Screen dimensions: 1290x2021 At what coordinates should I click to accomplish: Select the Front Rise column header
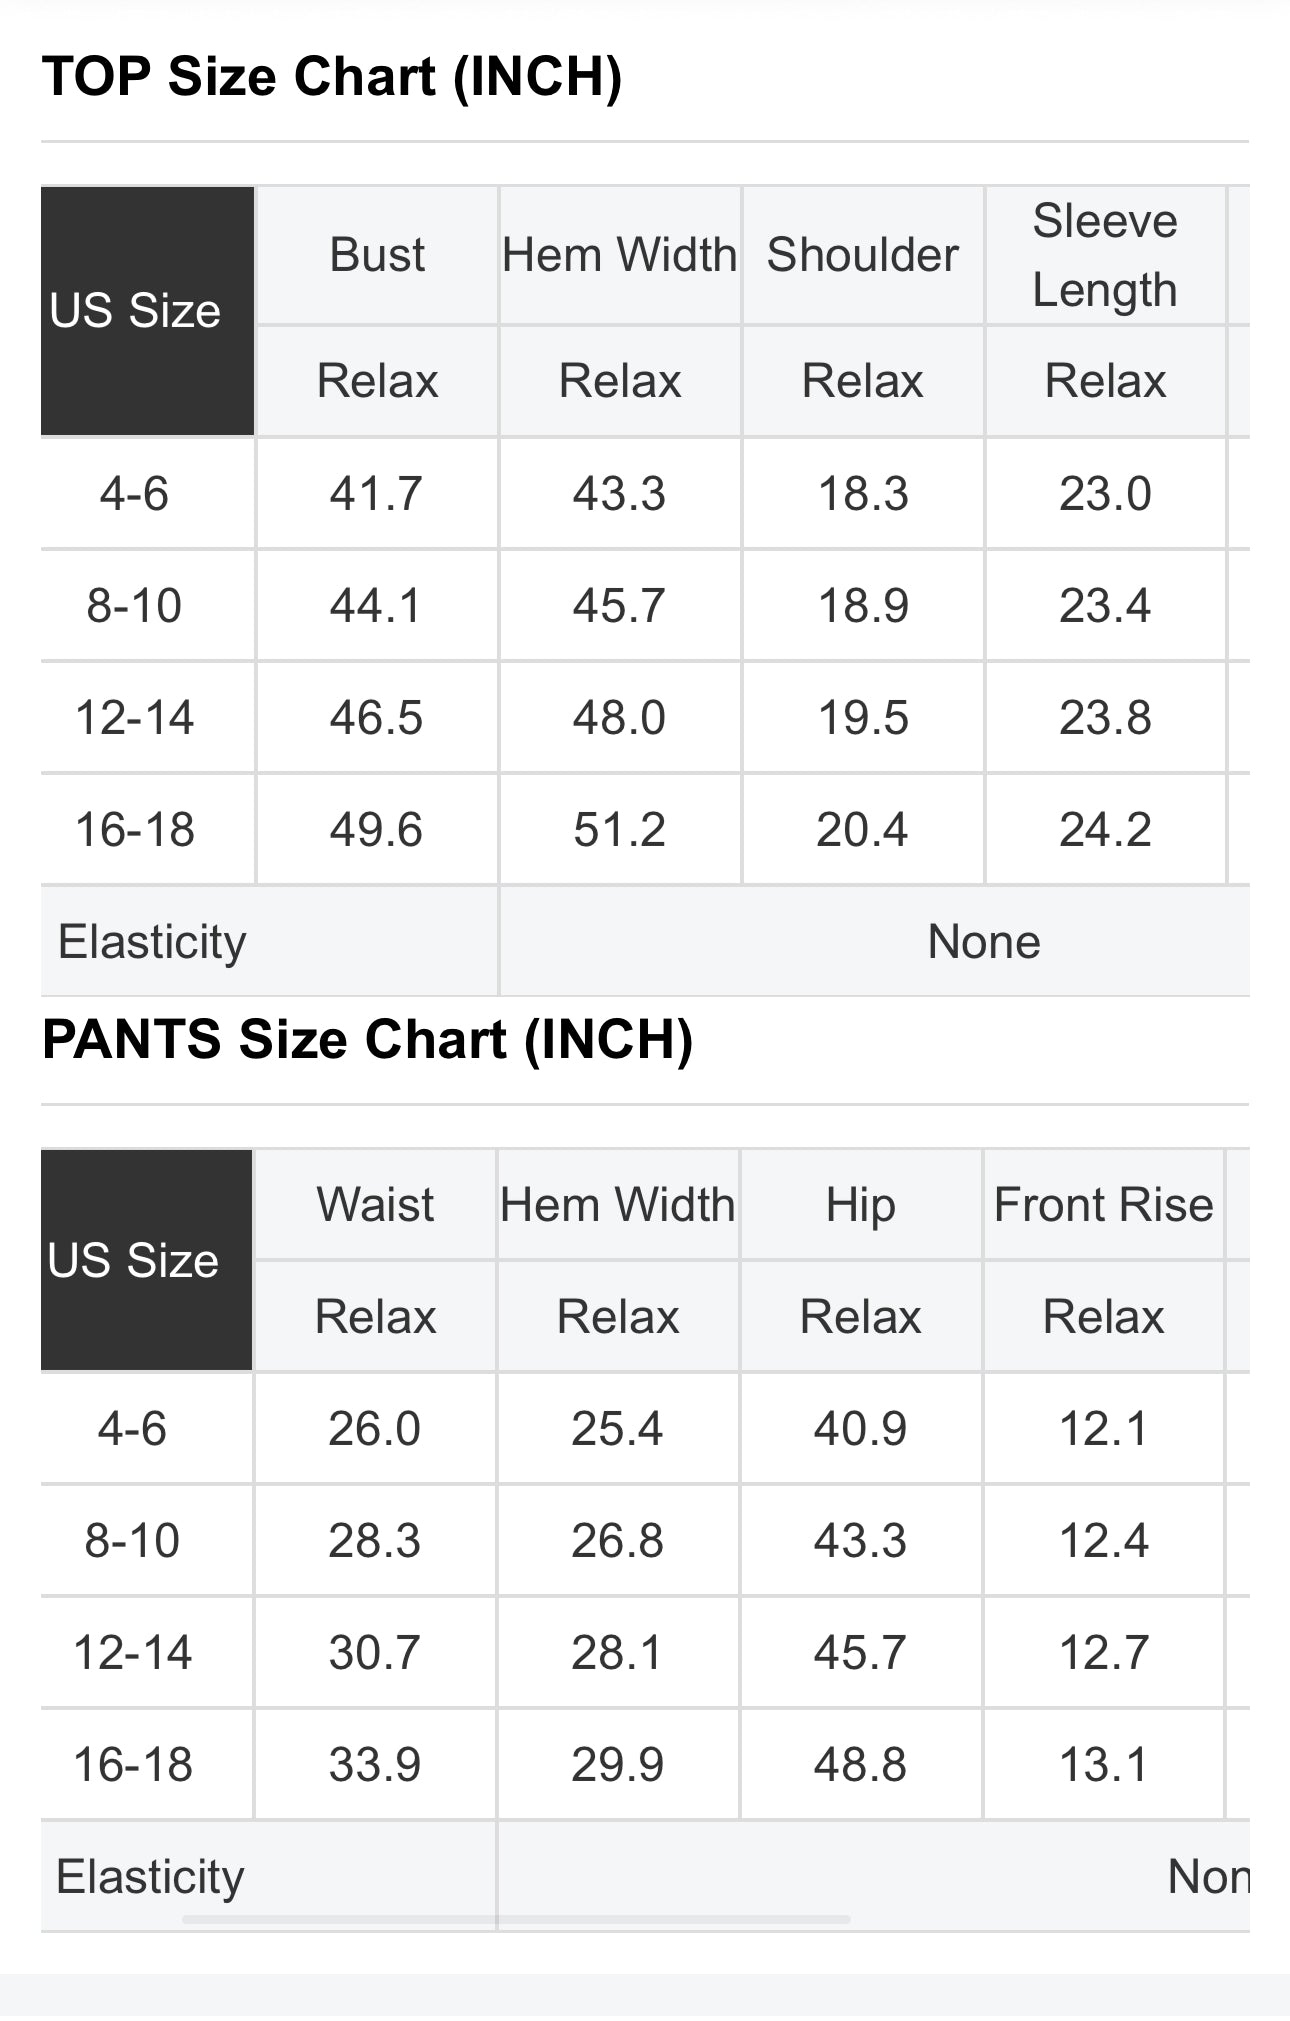pyautogui.click(x=1103, y=1204)
